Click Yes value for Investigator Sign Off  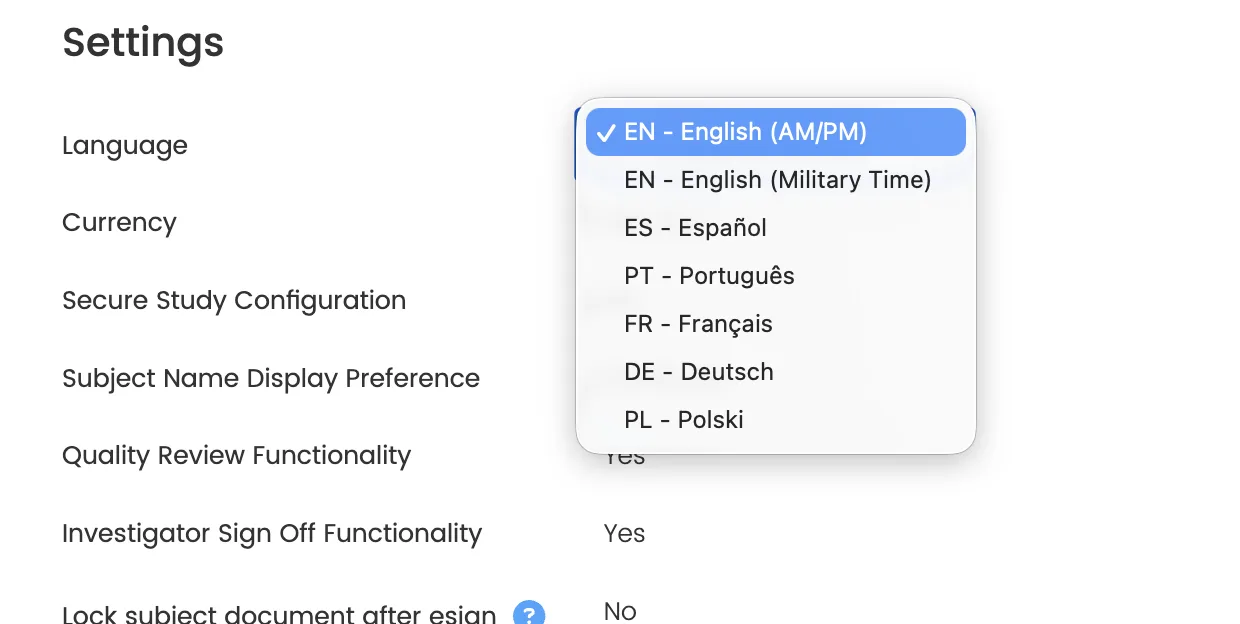(624, 534)
